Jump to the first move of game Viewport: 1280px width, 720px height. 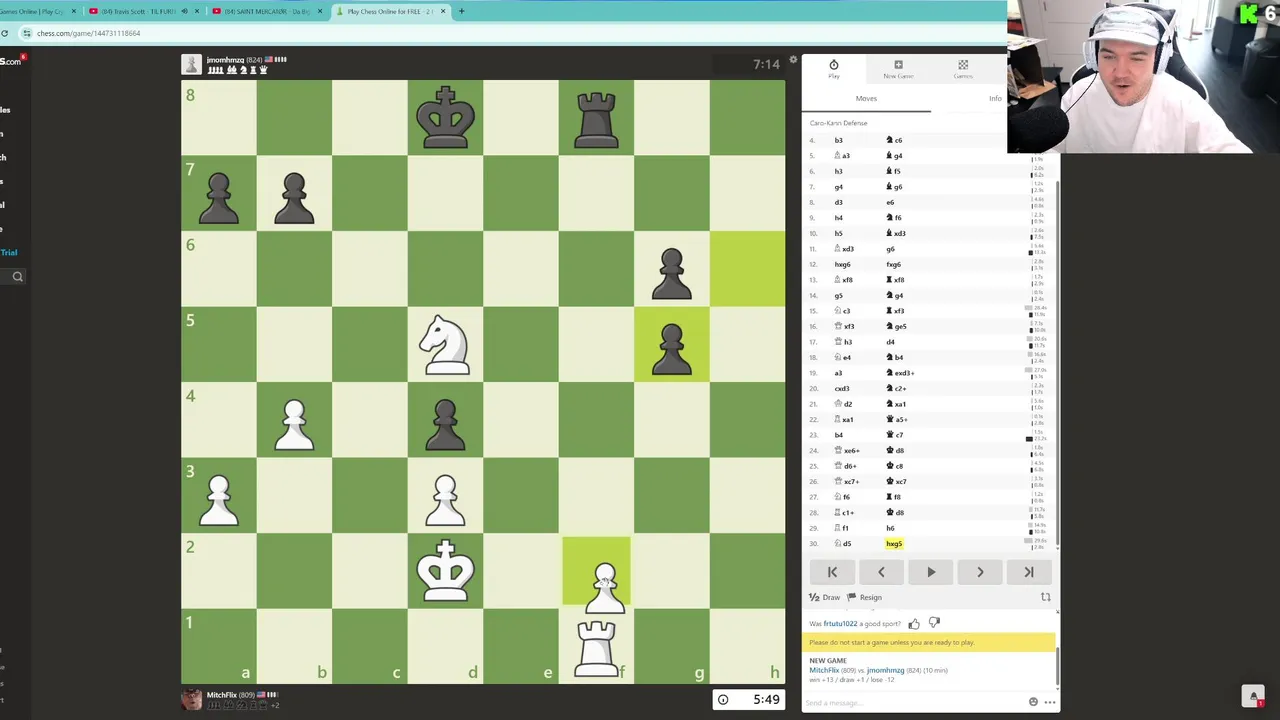[832, 572]
